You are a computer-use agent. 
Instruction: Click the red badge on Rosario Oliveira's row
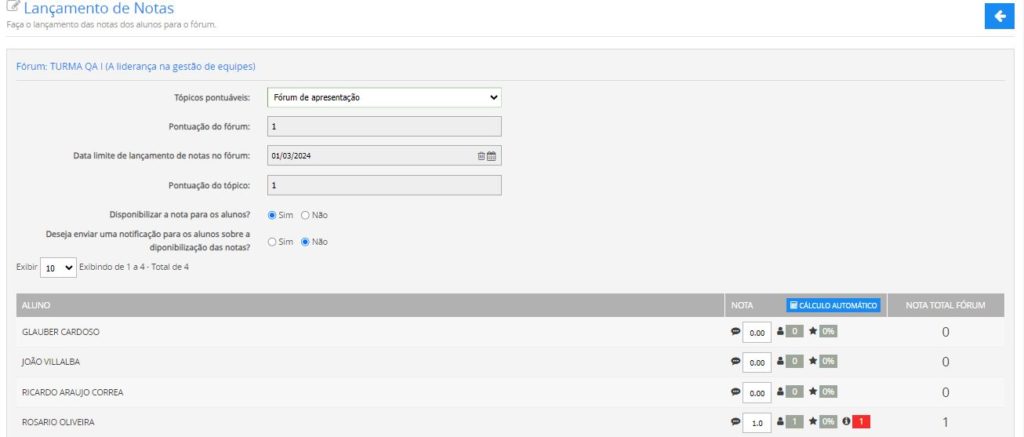pyautogui.click(x=861, y=422)
